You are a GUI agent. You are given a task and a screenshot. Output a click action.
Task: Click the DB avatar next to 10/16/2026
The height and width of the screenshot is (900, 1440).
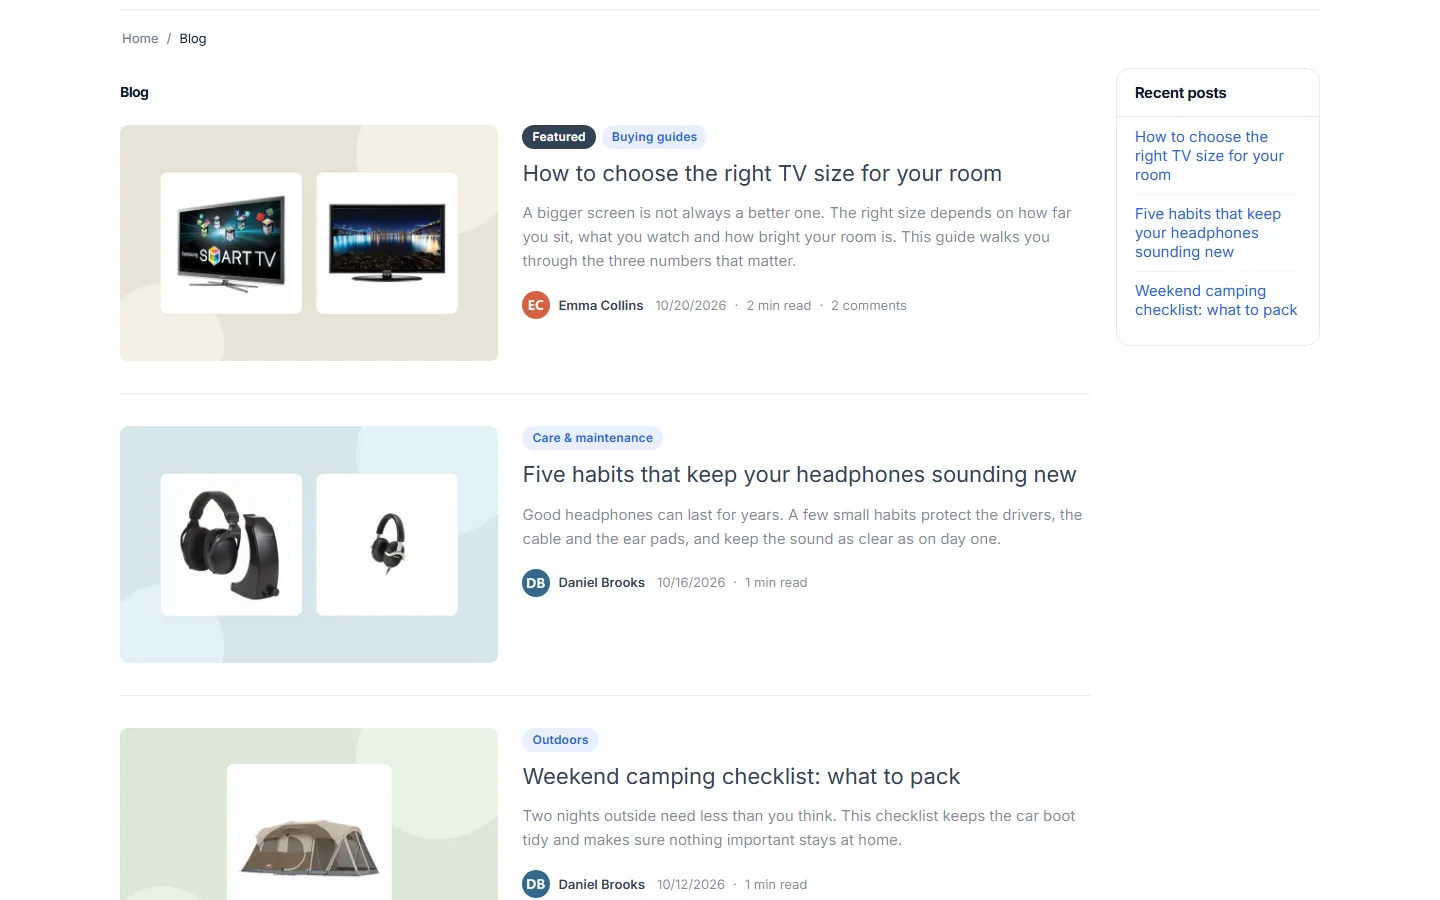coord(536,582)
